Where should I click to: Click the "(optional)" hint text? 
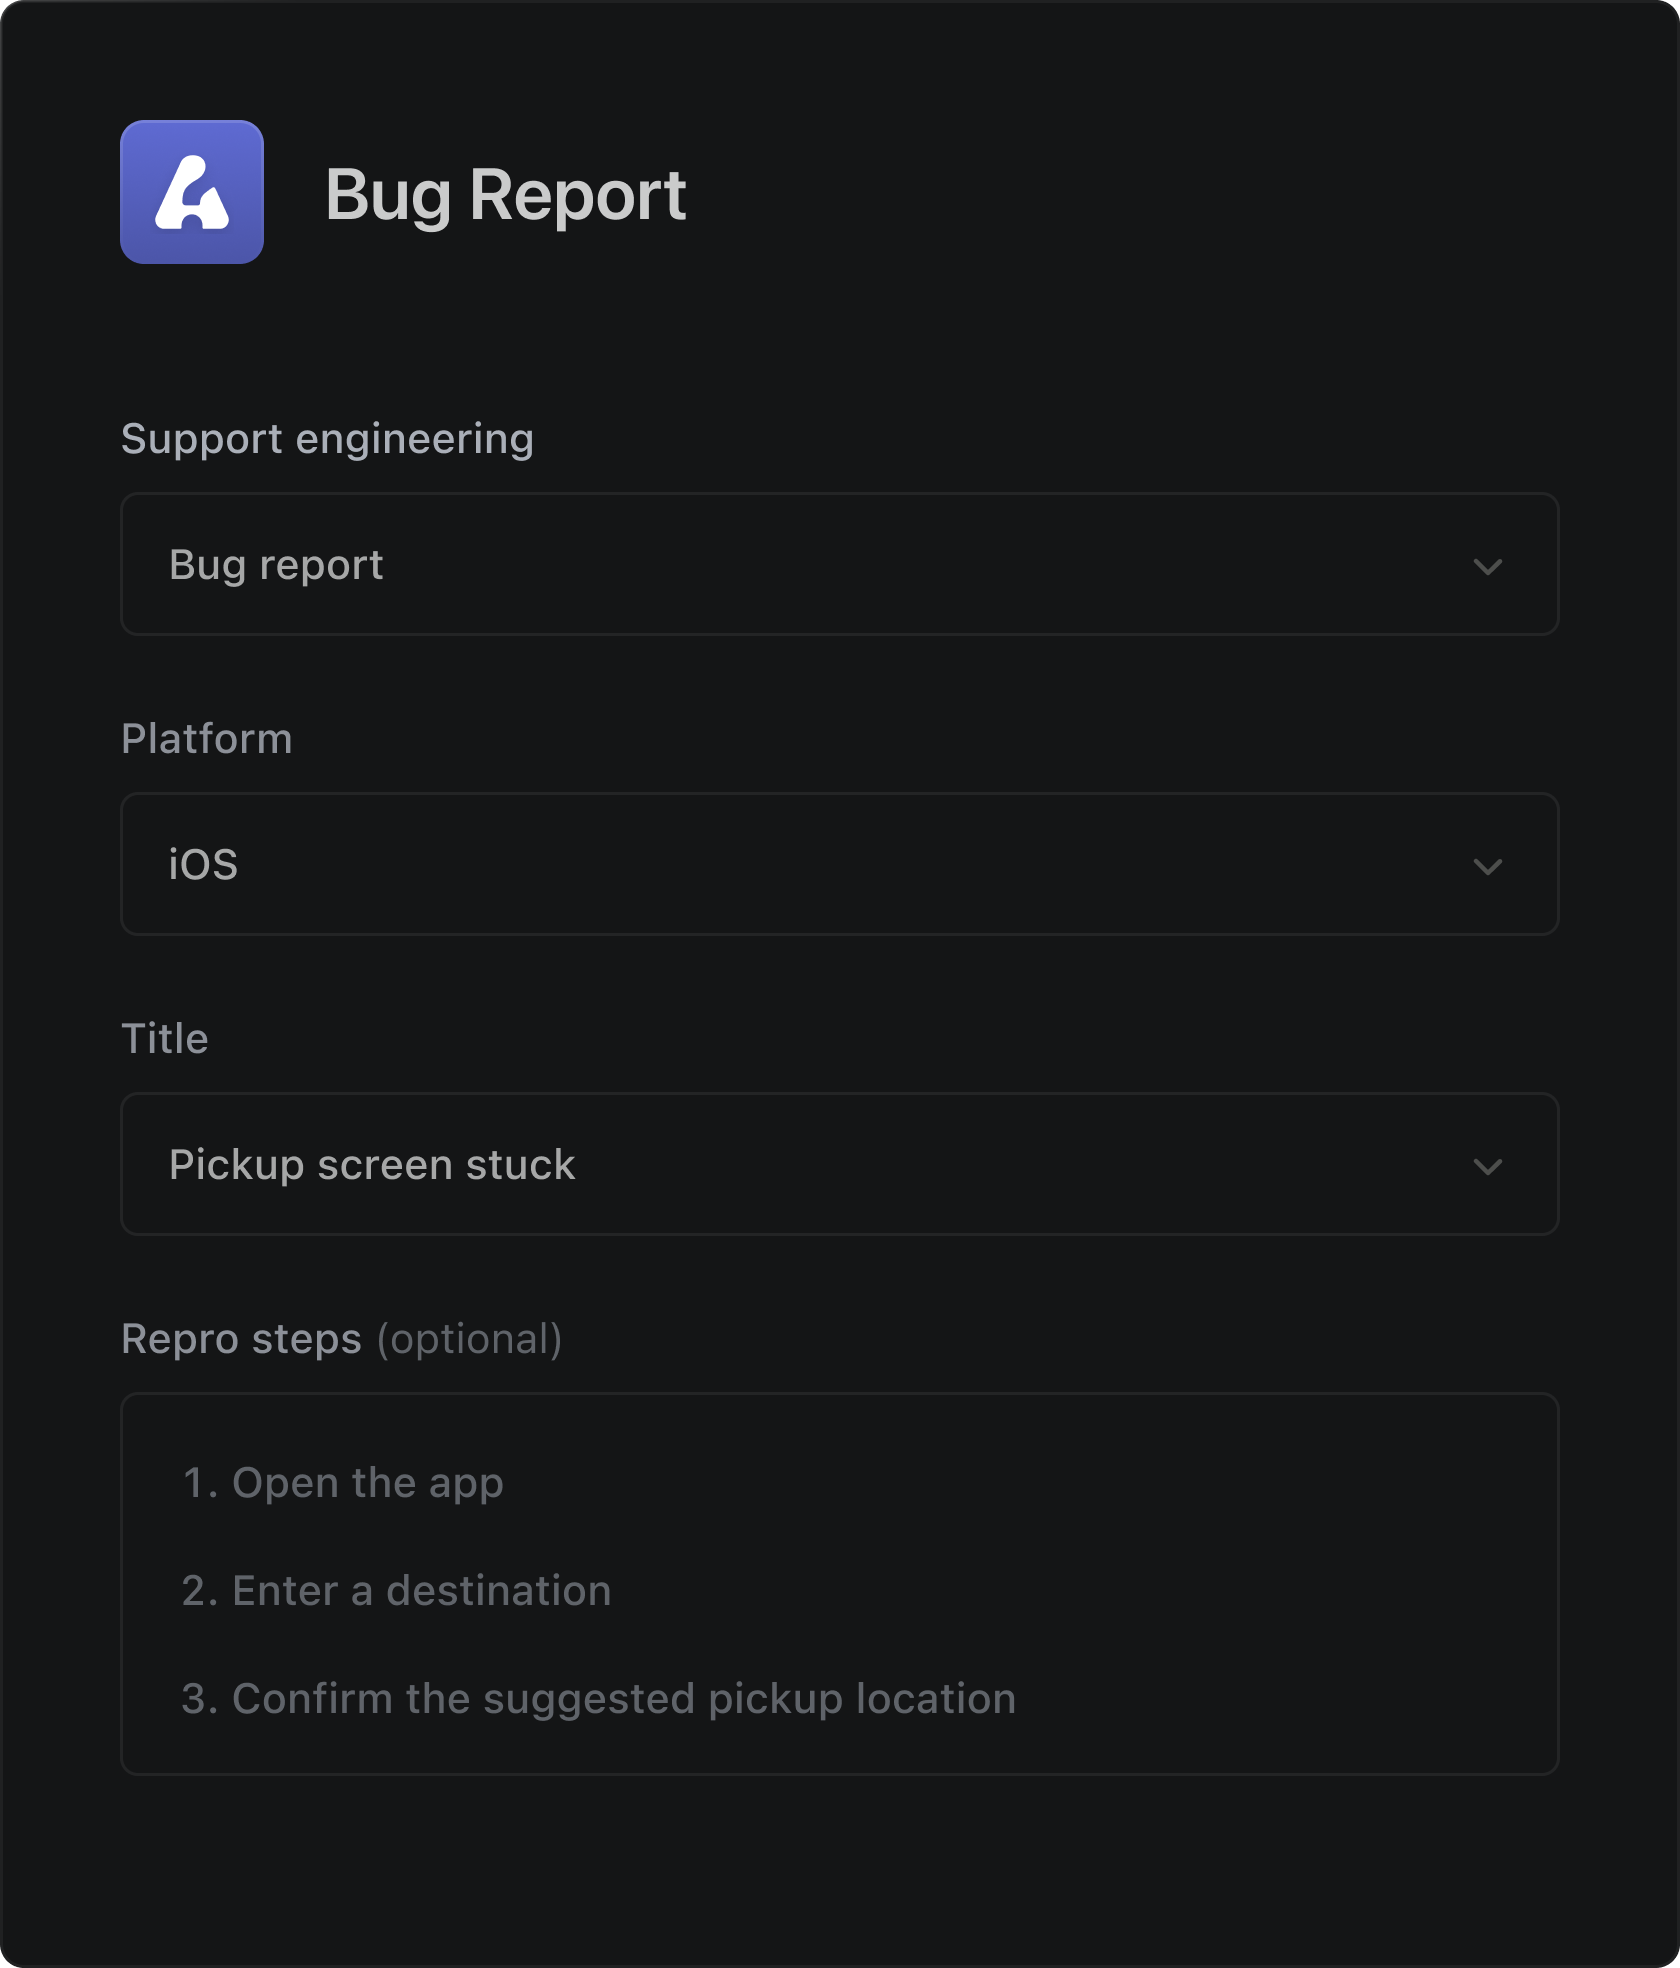click(469, 1339)
